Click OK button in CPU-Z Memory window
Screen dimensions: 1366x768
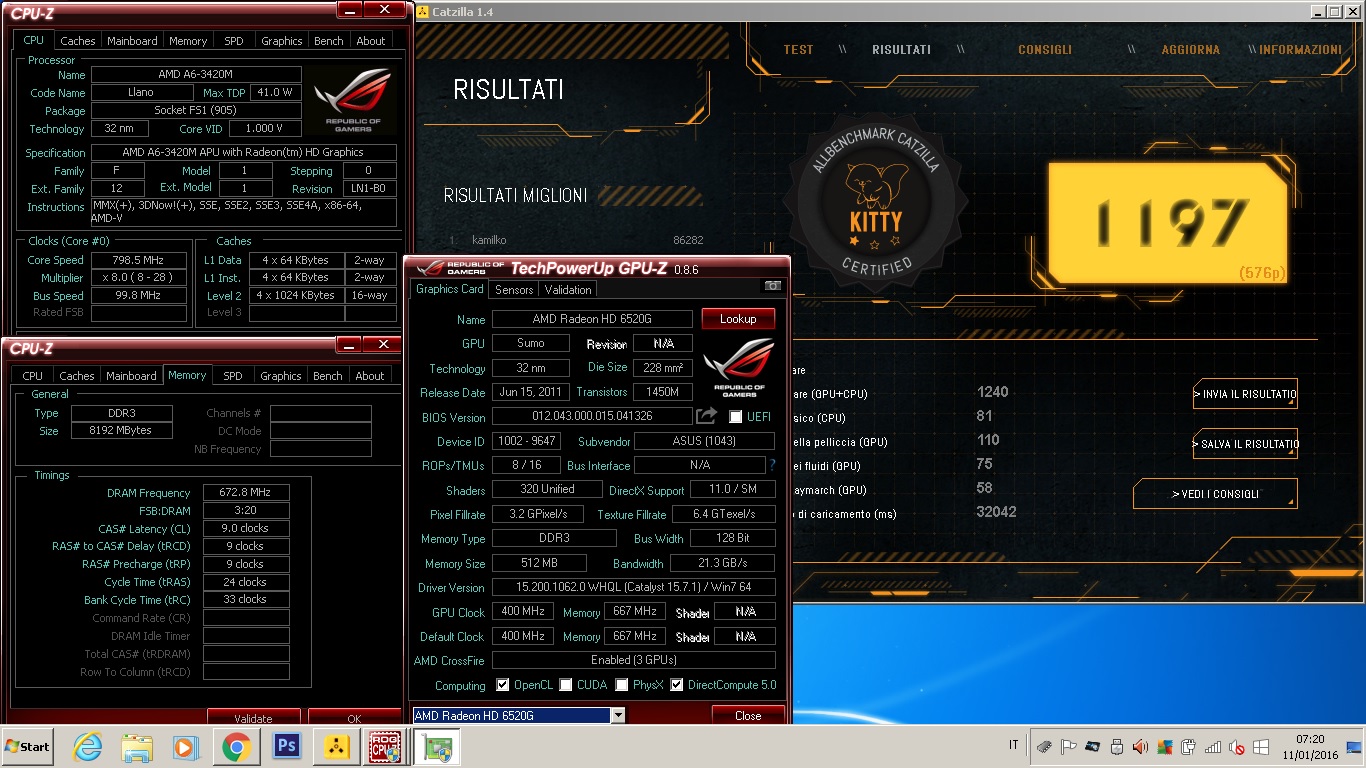tap(354, 718)
